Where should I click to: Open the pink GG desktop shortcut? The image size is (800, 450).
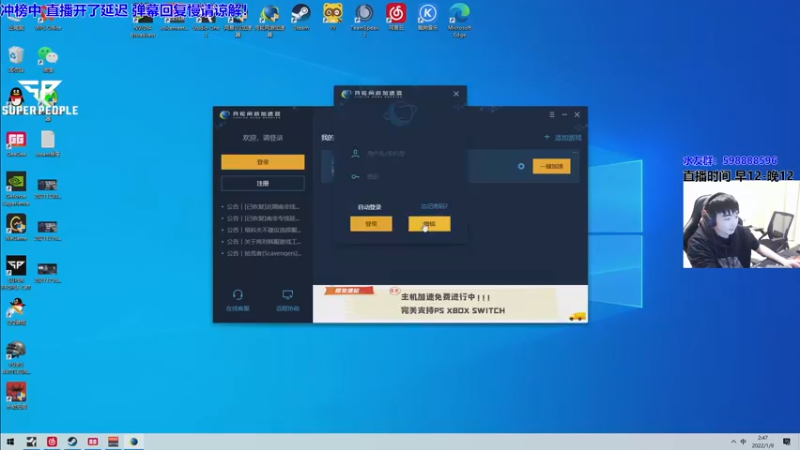tap(16, 144)
